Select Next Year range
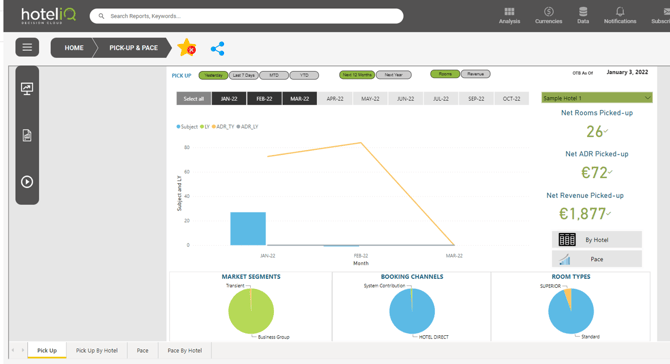Screen dimensions: 670x364 [394, 75]
